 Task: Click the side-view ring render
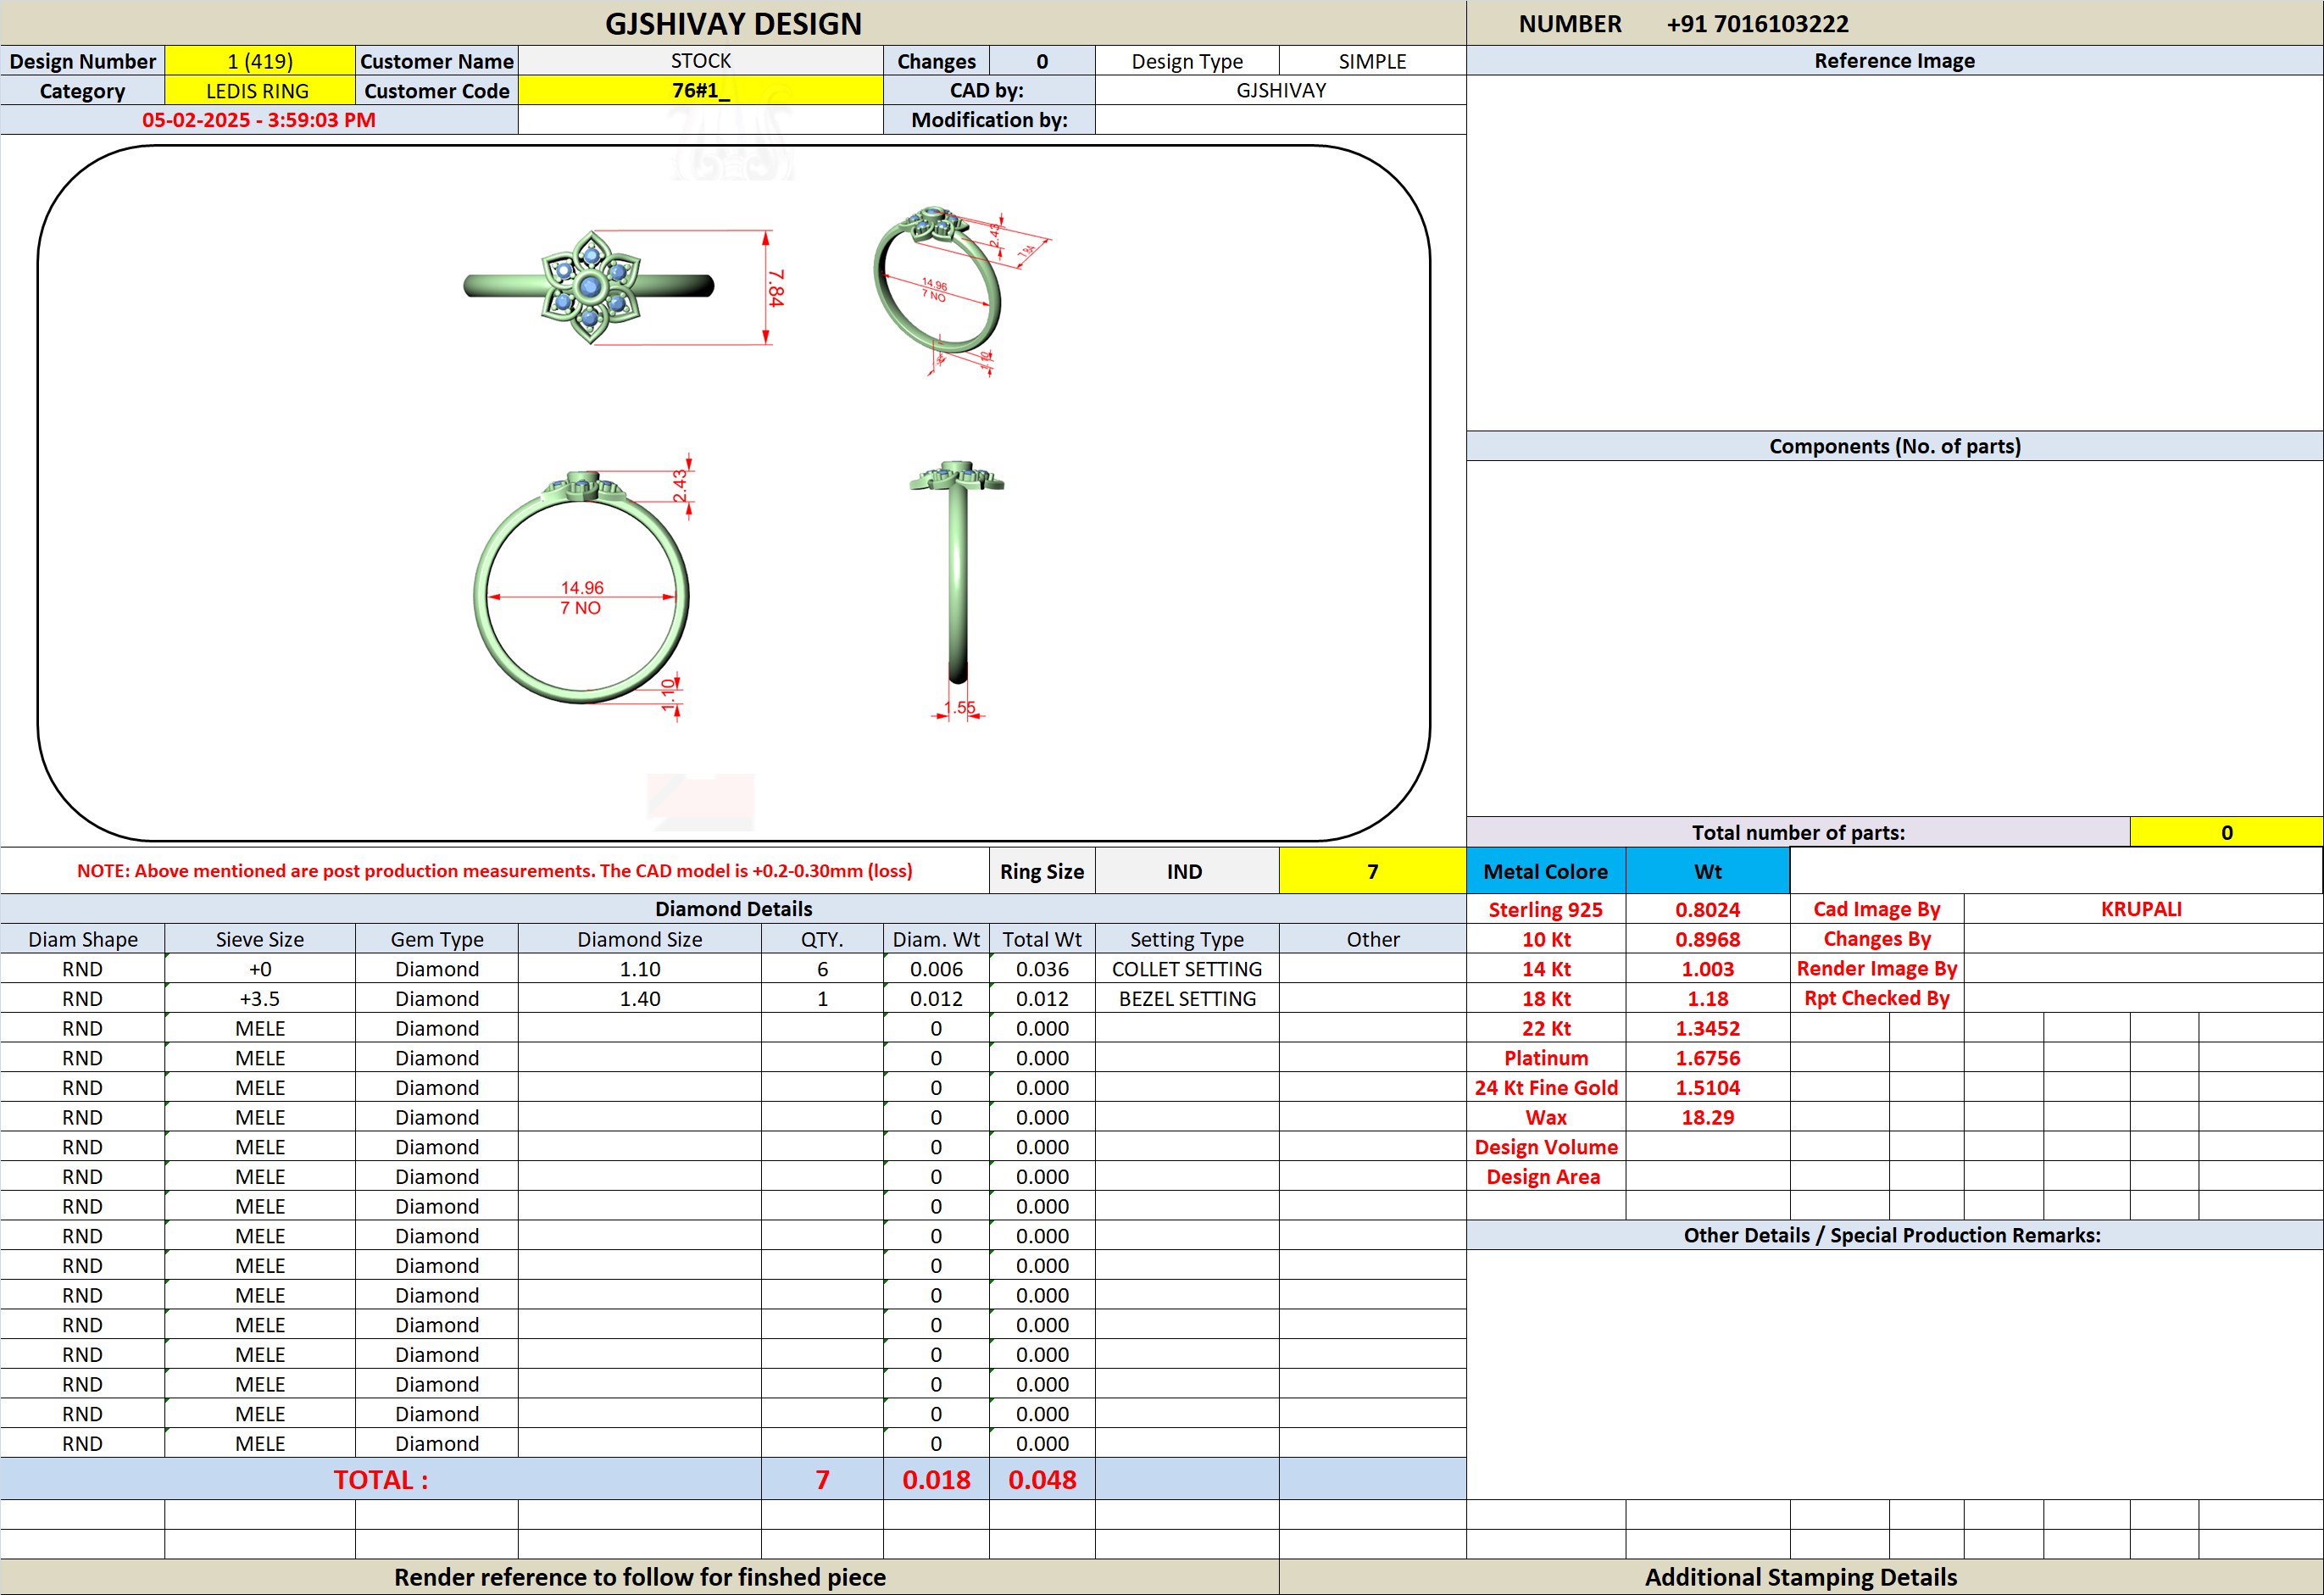coord(957,572)
